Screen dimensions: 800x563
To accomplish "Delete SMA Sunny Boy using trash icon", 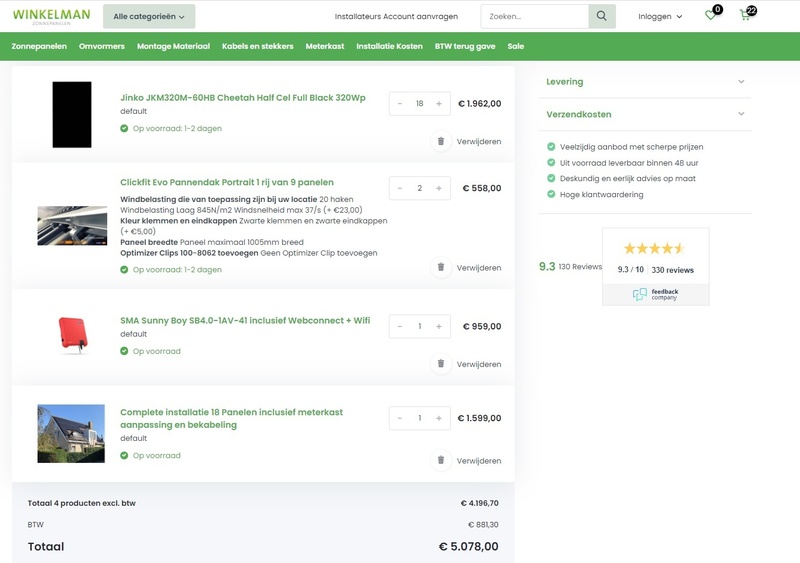I will (x=440, y=364).
